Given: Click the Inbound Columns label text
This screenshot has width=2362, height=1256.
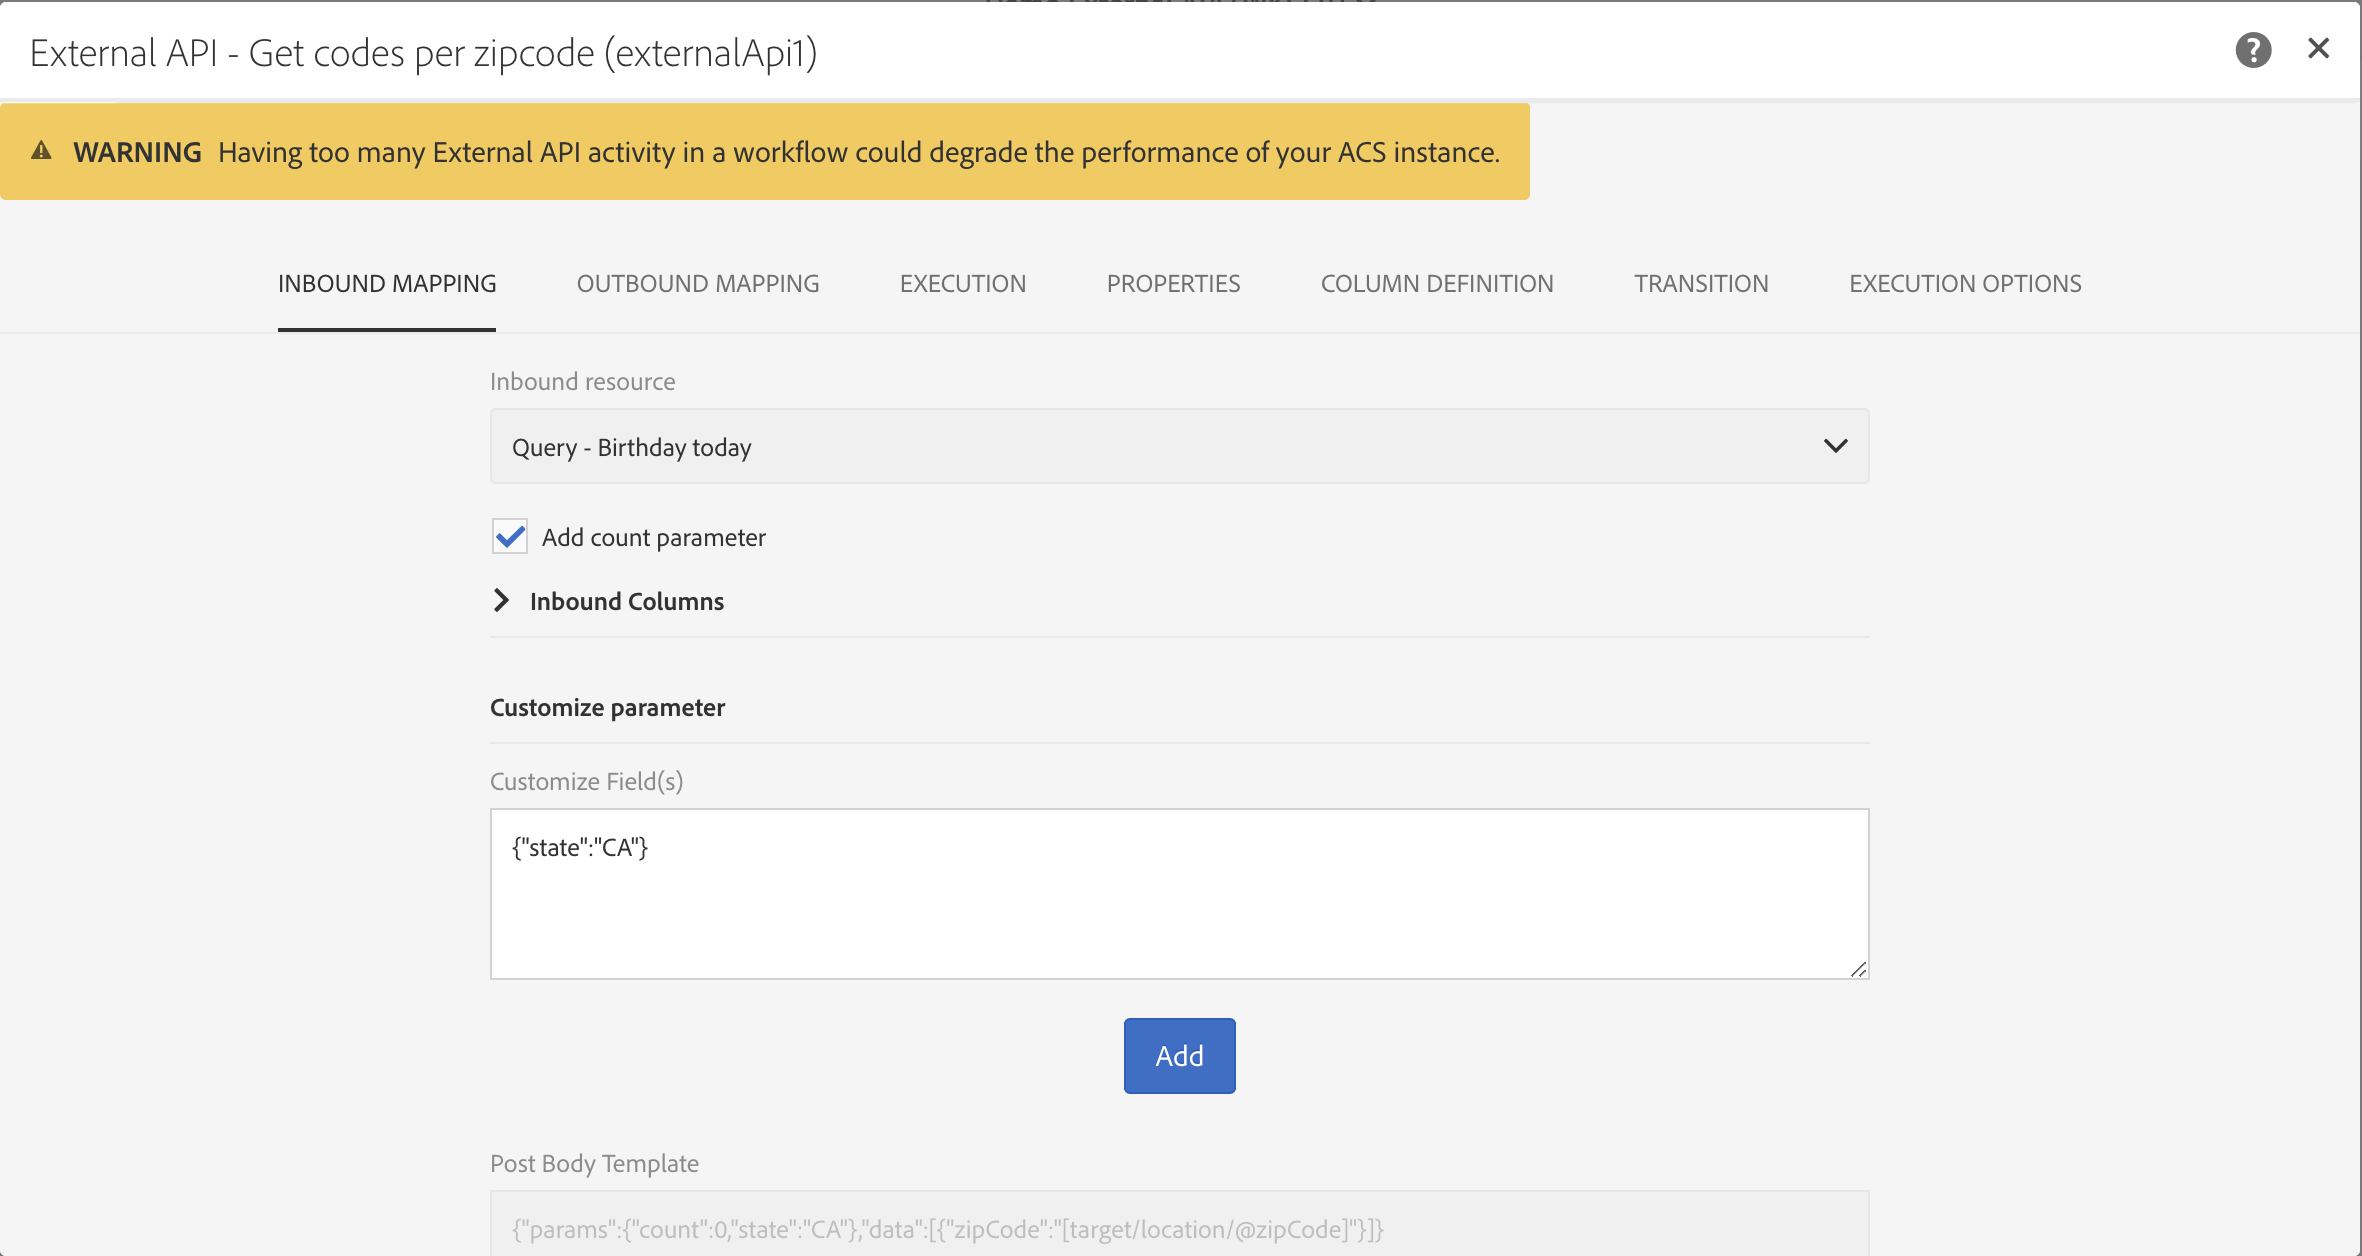Looking at the screenshot, I should pyautogui.click(x=626, y=601).
